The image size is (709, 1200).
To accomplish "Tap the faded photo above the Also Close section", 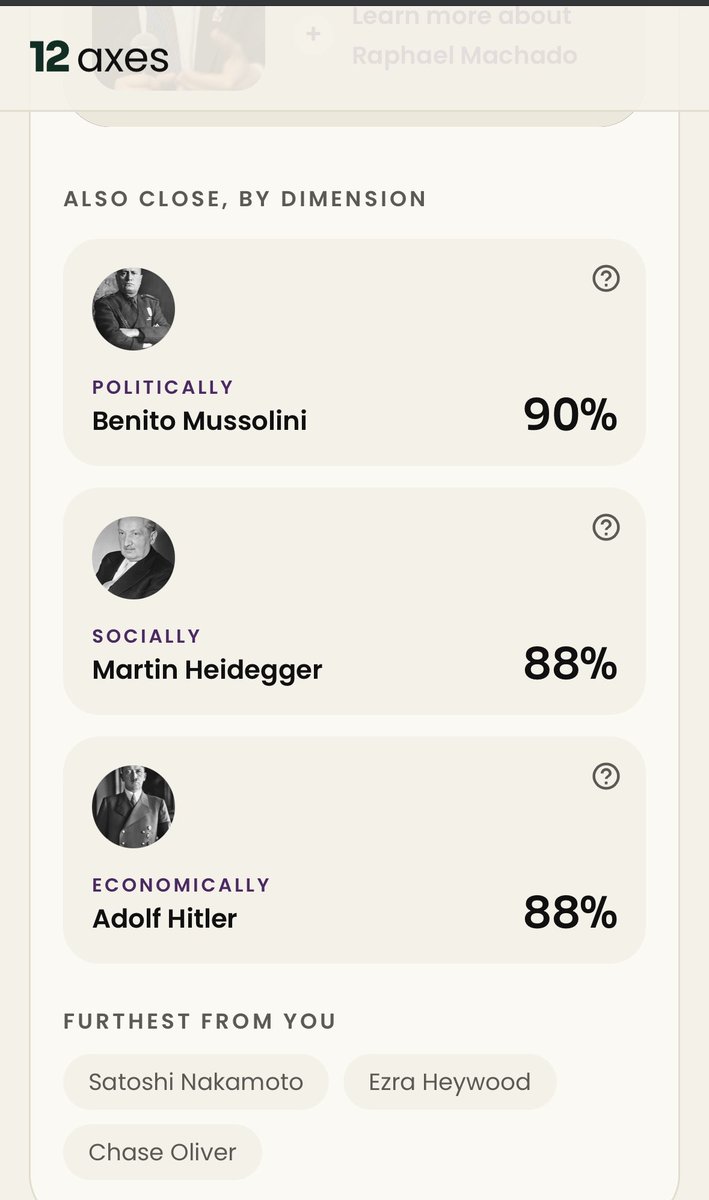I will click(x=178, y=45).
